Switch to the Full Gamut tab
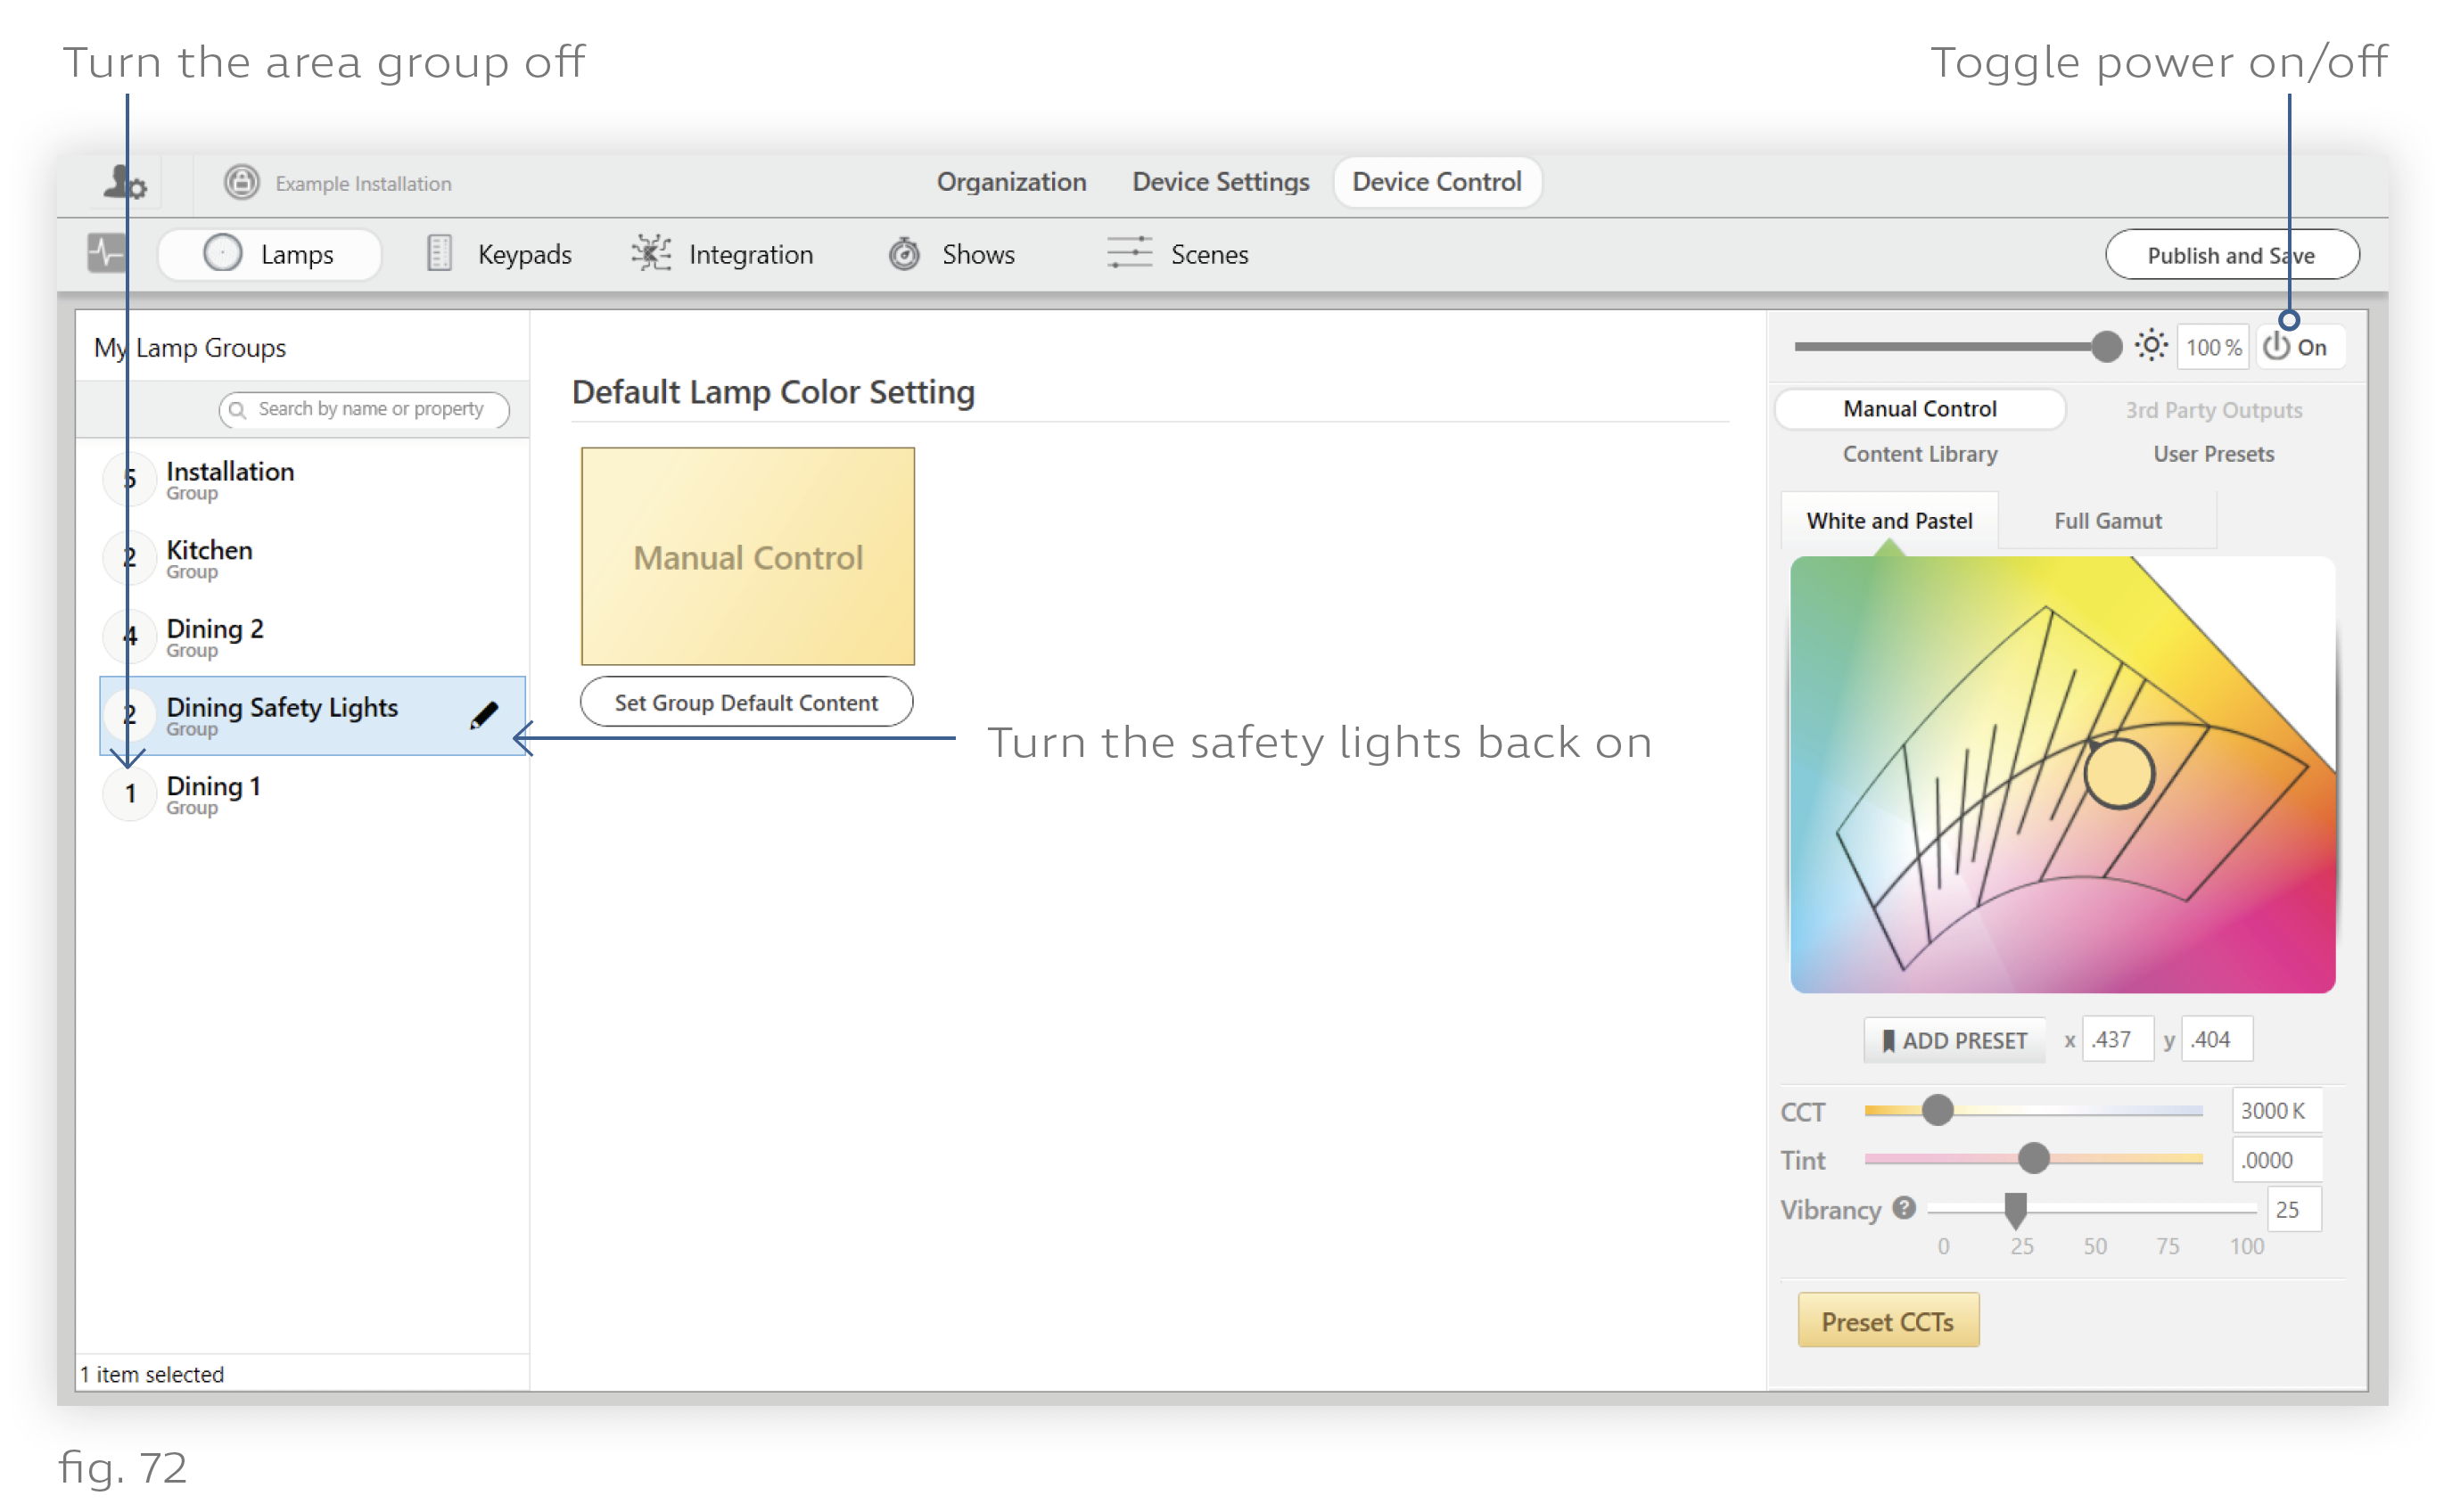 click(2108, 522)
